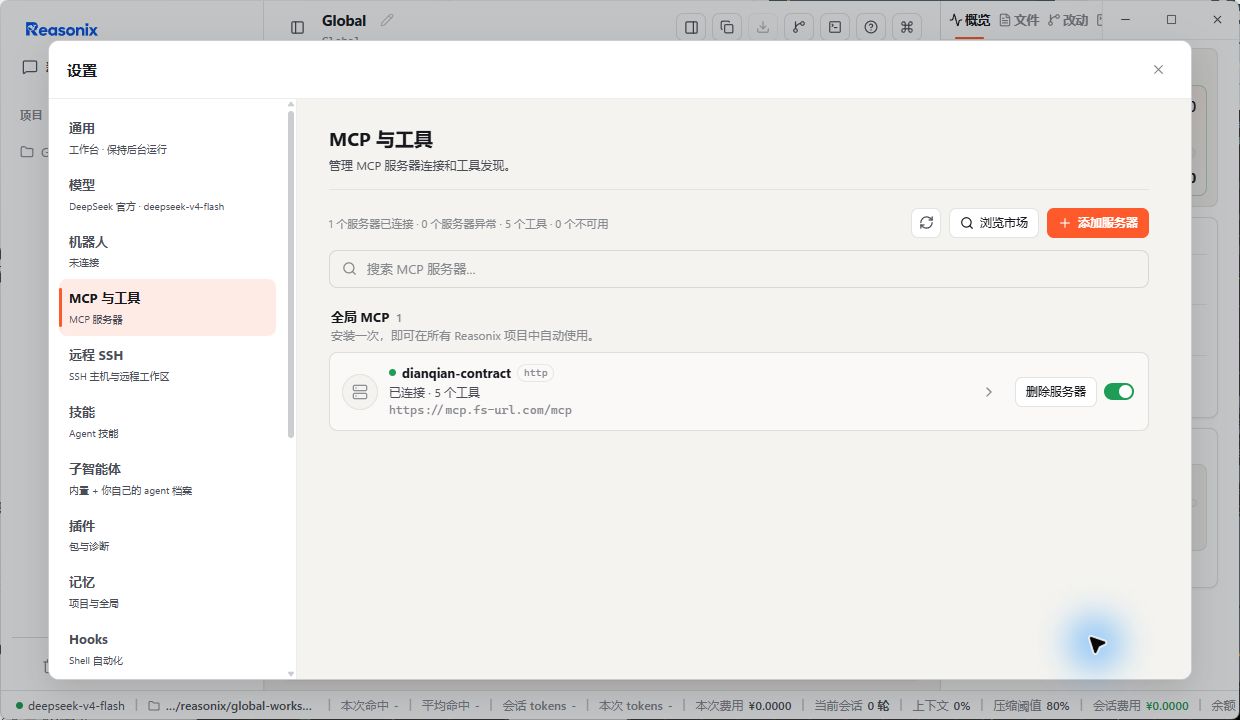This screenshot has height=720, width=1240.
Task: Click the dianqian-contract server name
Action: (x=456, y=373)
